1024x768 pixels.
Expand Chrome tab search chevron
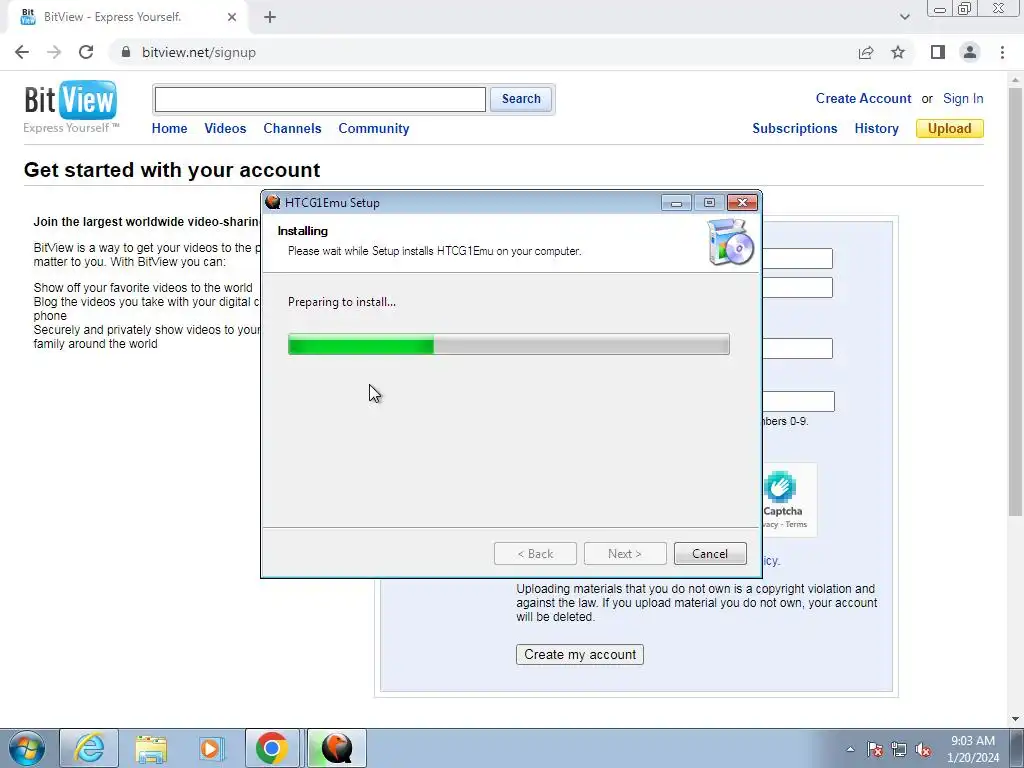[x=904, y=17]
